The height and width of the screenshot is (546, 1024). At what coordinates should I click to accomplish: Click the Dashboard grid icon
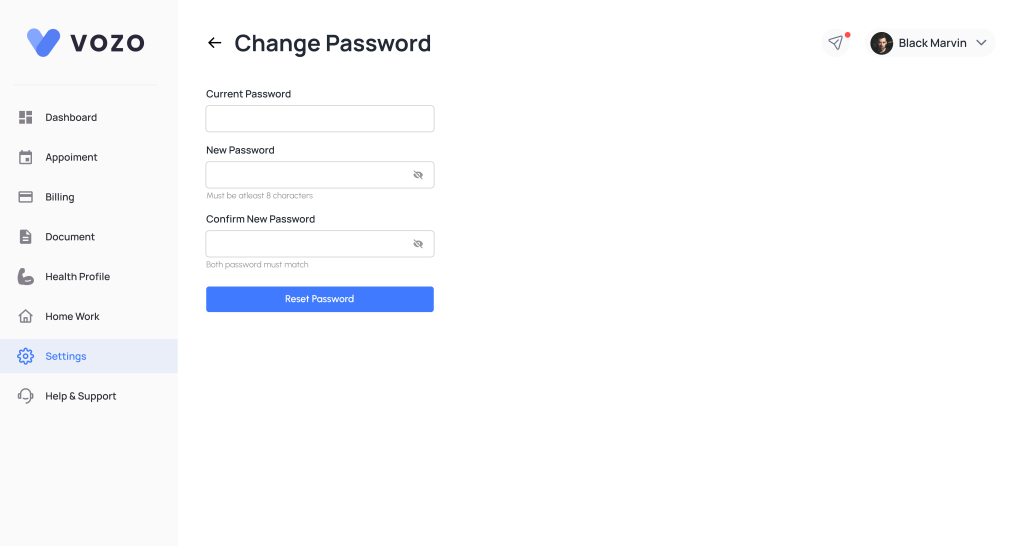pos(26,117)
